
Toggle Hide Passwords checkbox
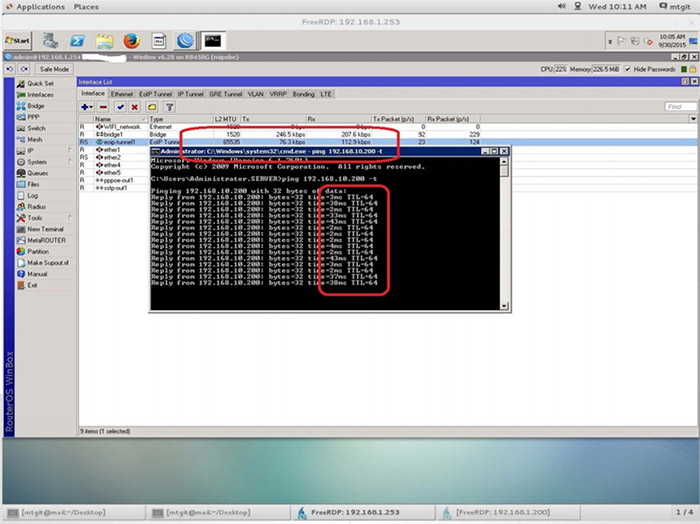coord(628,69)
